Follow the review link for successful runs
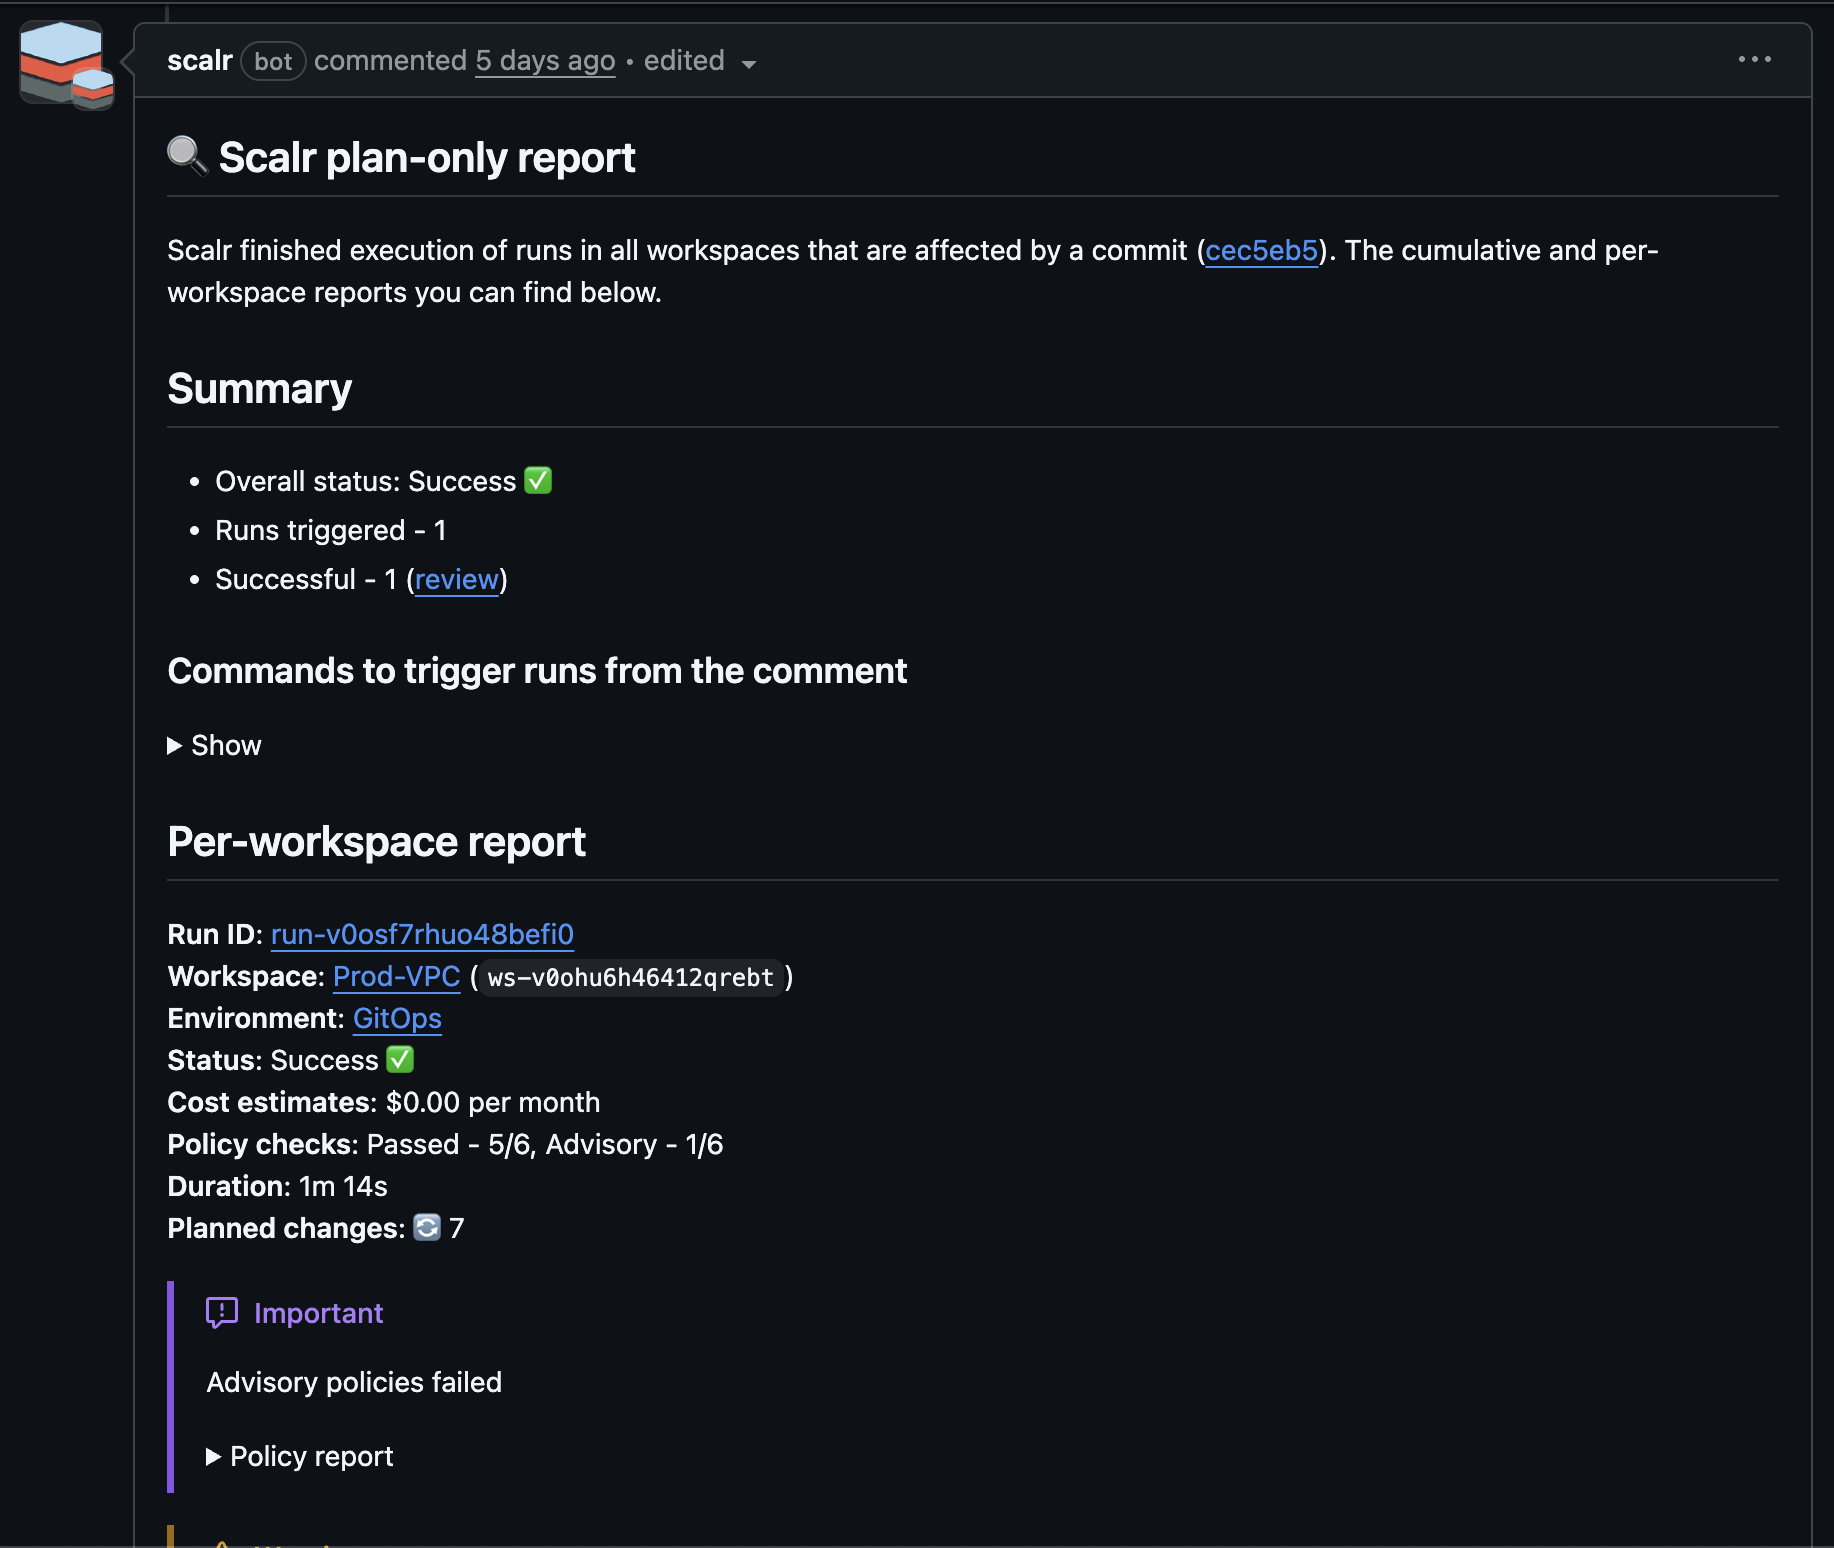1834x1548 pixels. tap(457, 579)
